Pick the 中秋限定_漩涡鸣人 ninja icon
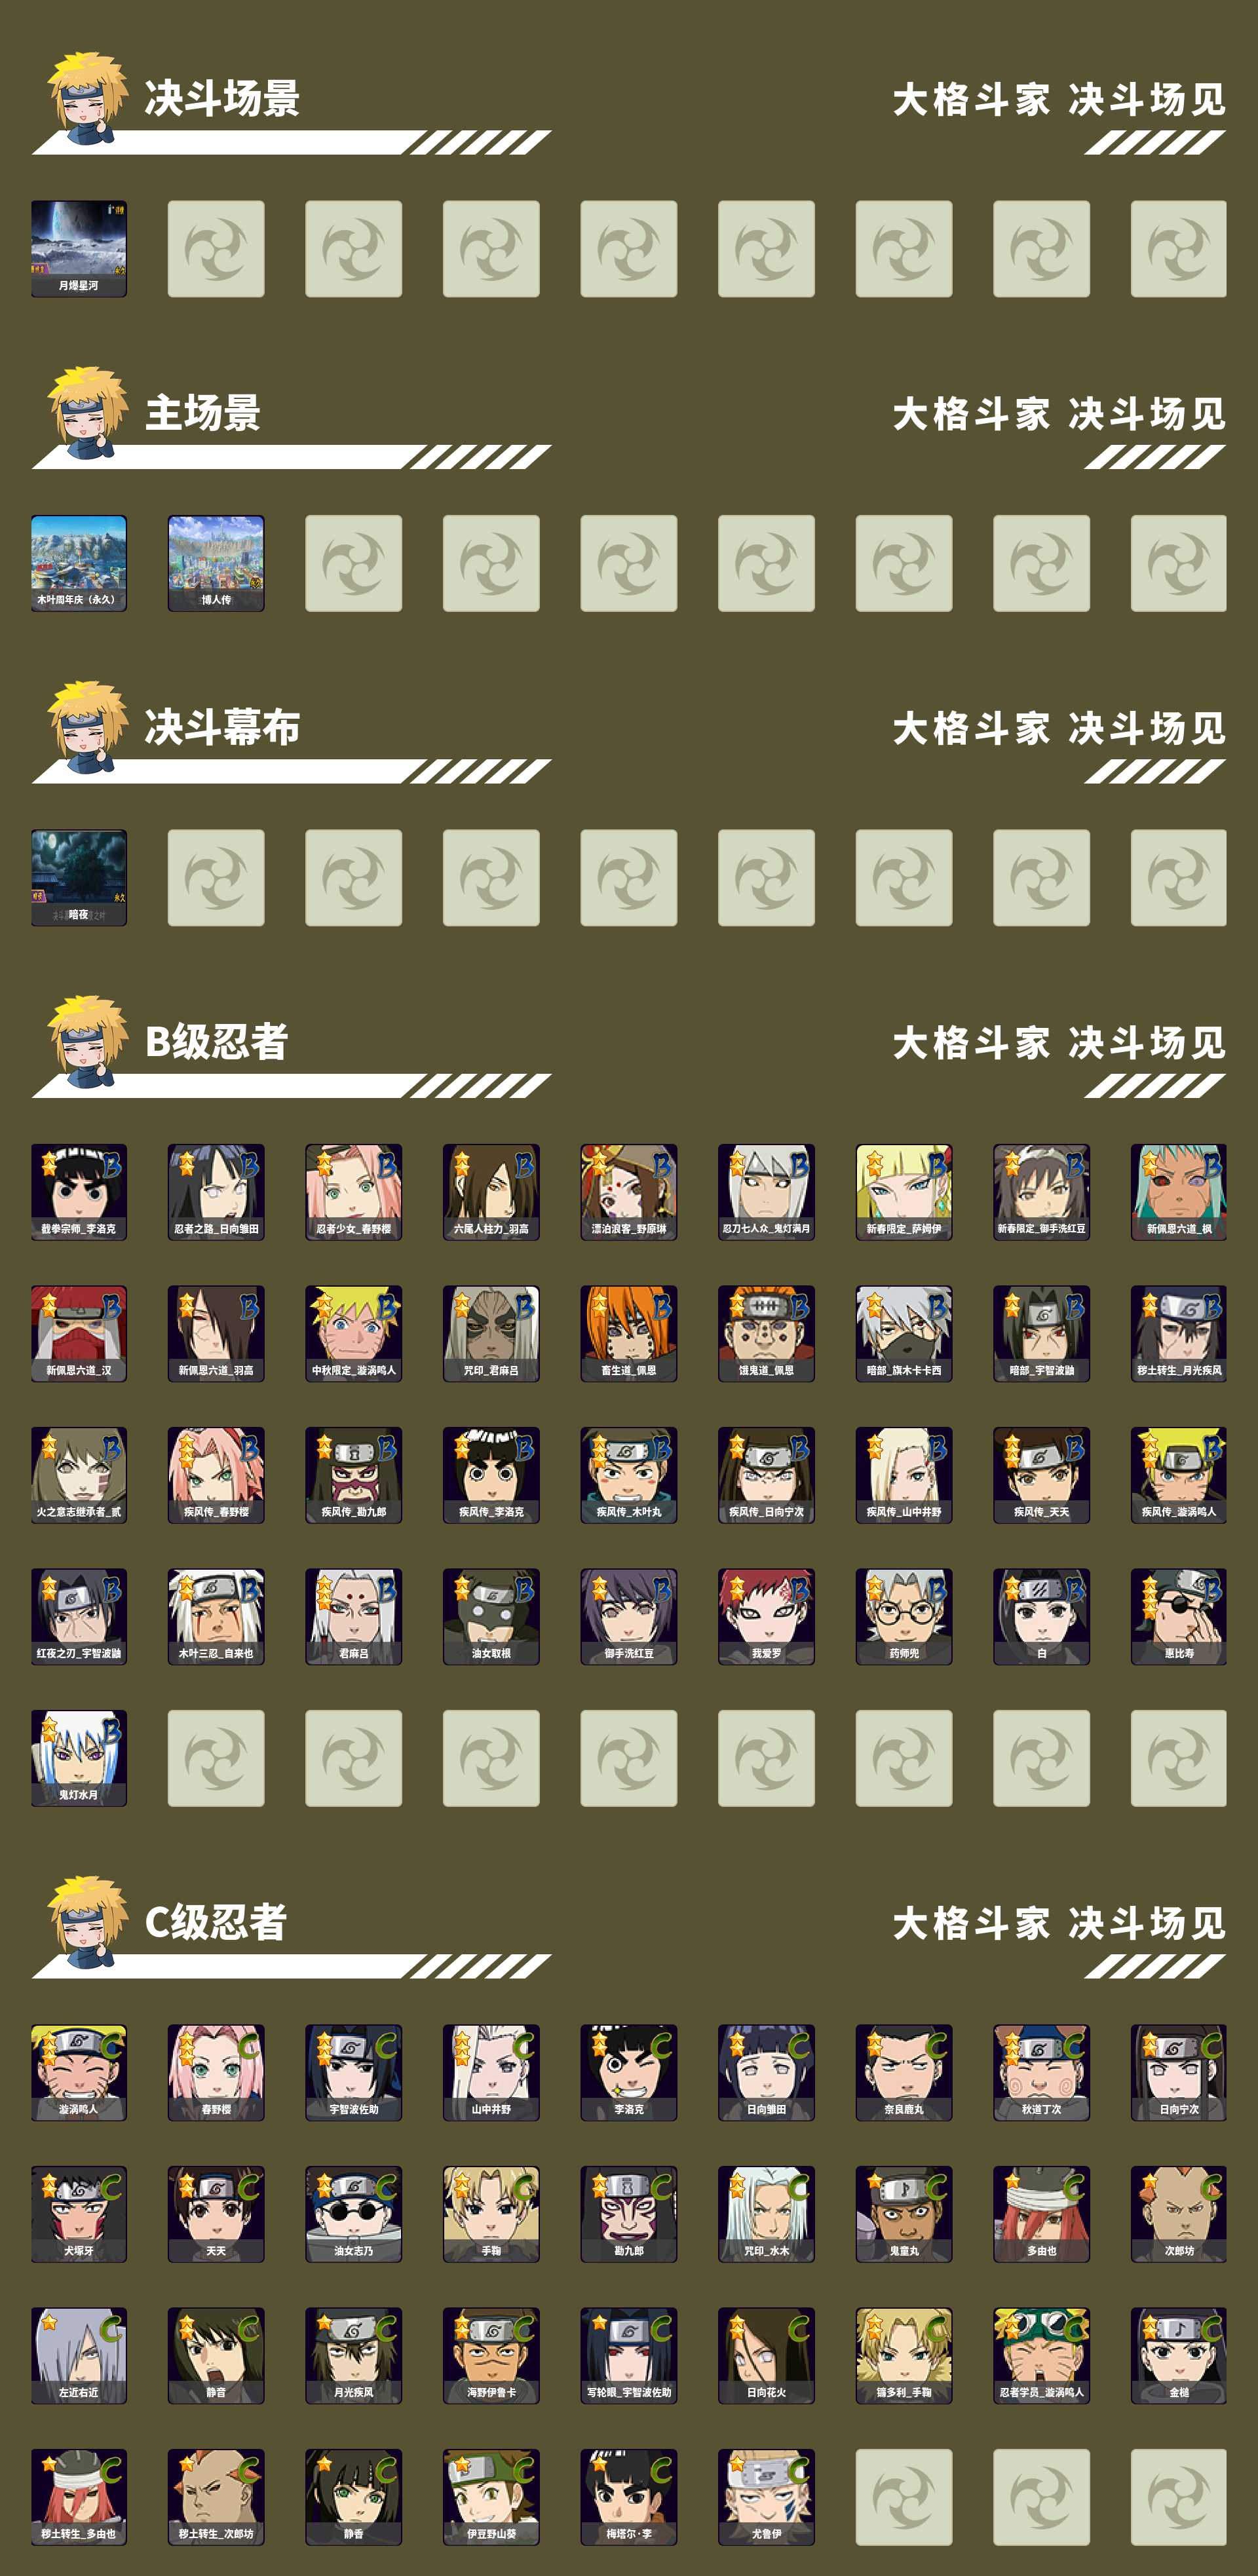Screen dimensions: 1258x2576 coord(354,1333)
